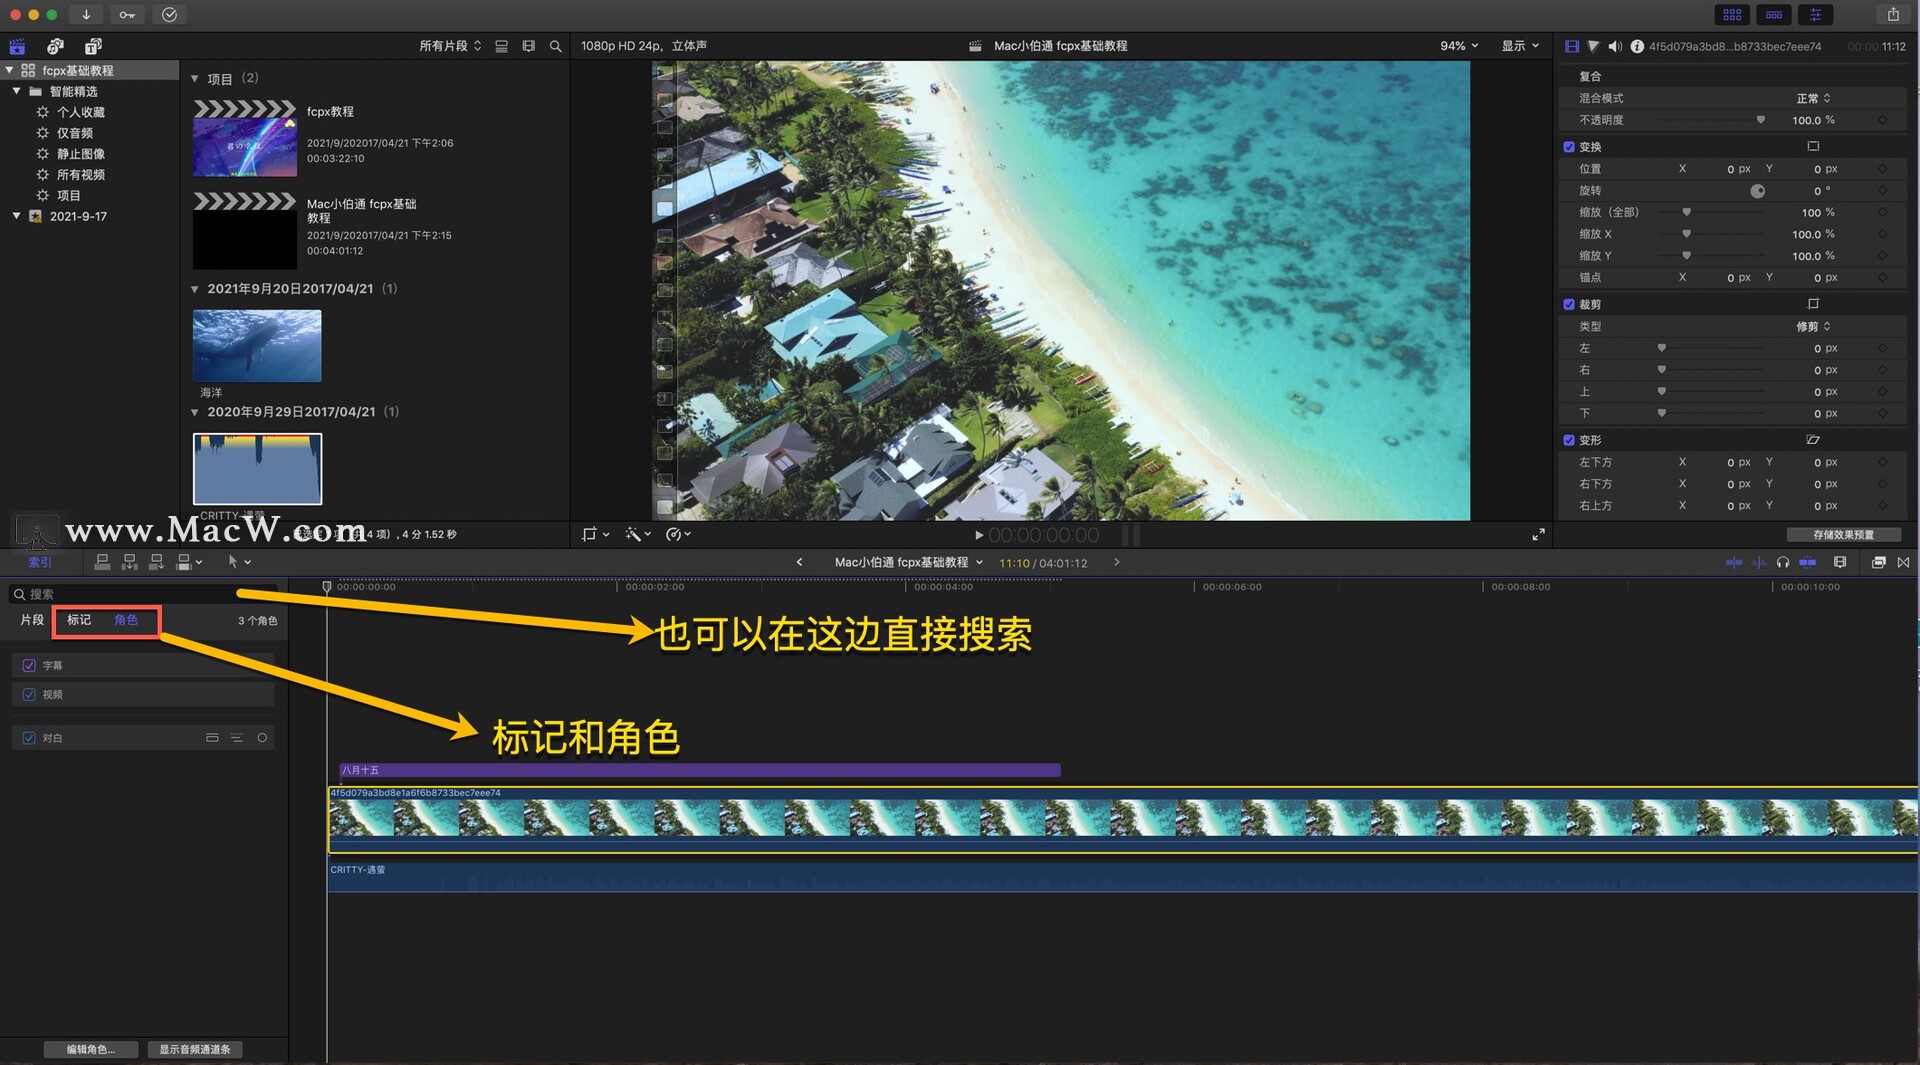The width and height of the screenshot is (1920, 1065).
Task: Toggle 对白 focus circle button
Action: click(262, 738)
